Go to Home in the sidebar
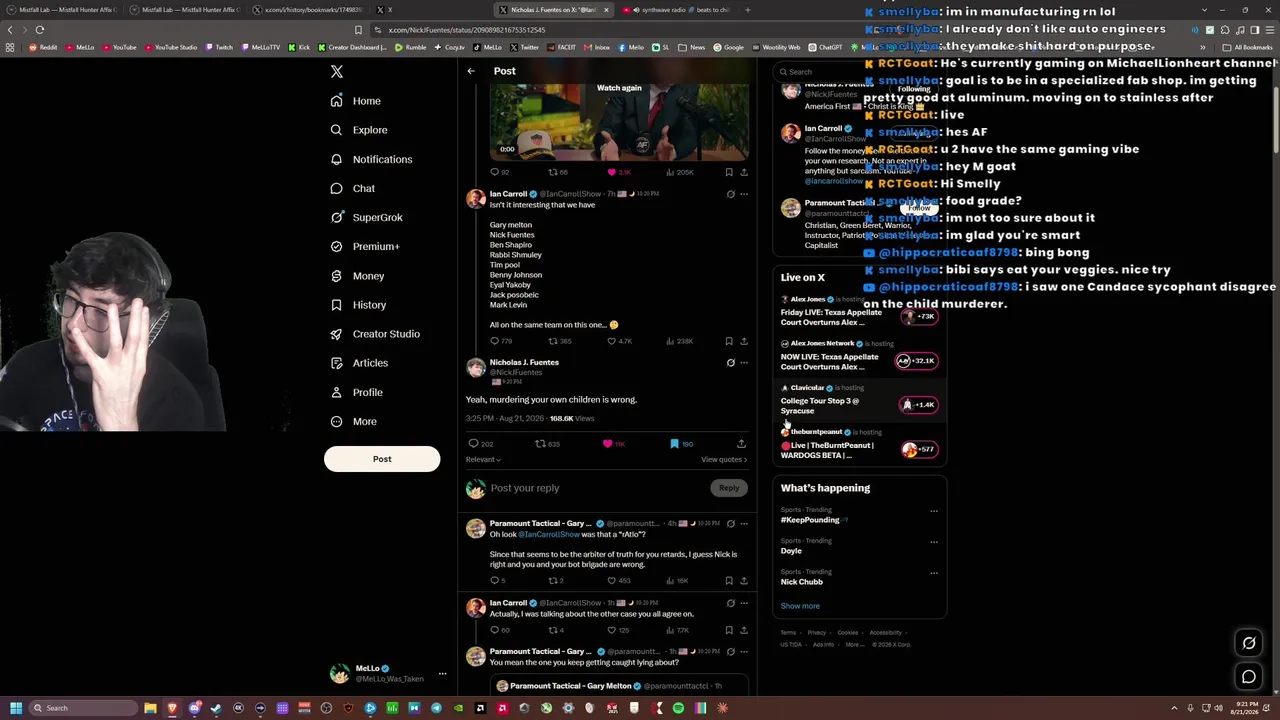This screenshot has width=1280, height=720. pos(355,101)
